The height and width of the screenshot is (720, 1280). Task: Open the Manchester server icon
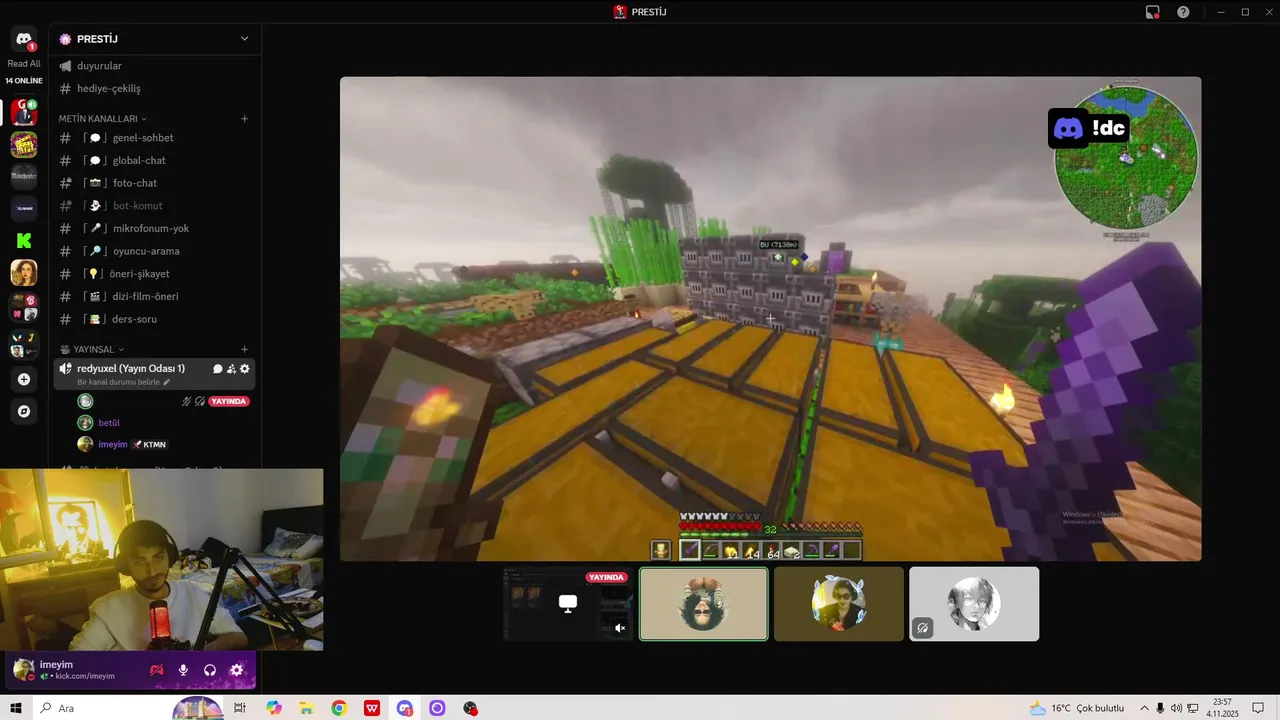pos(24,176)
